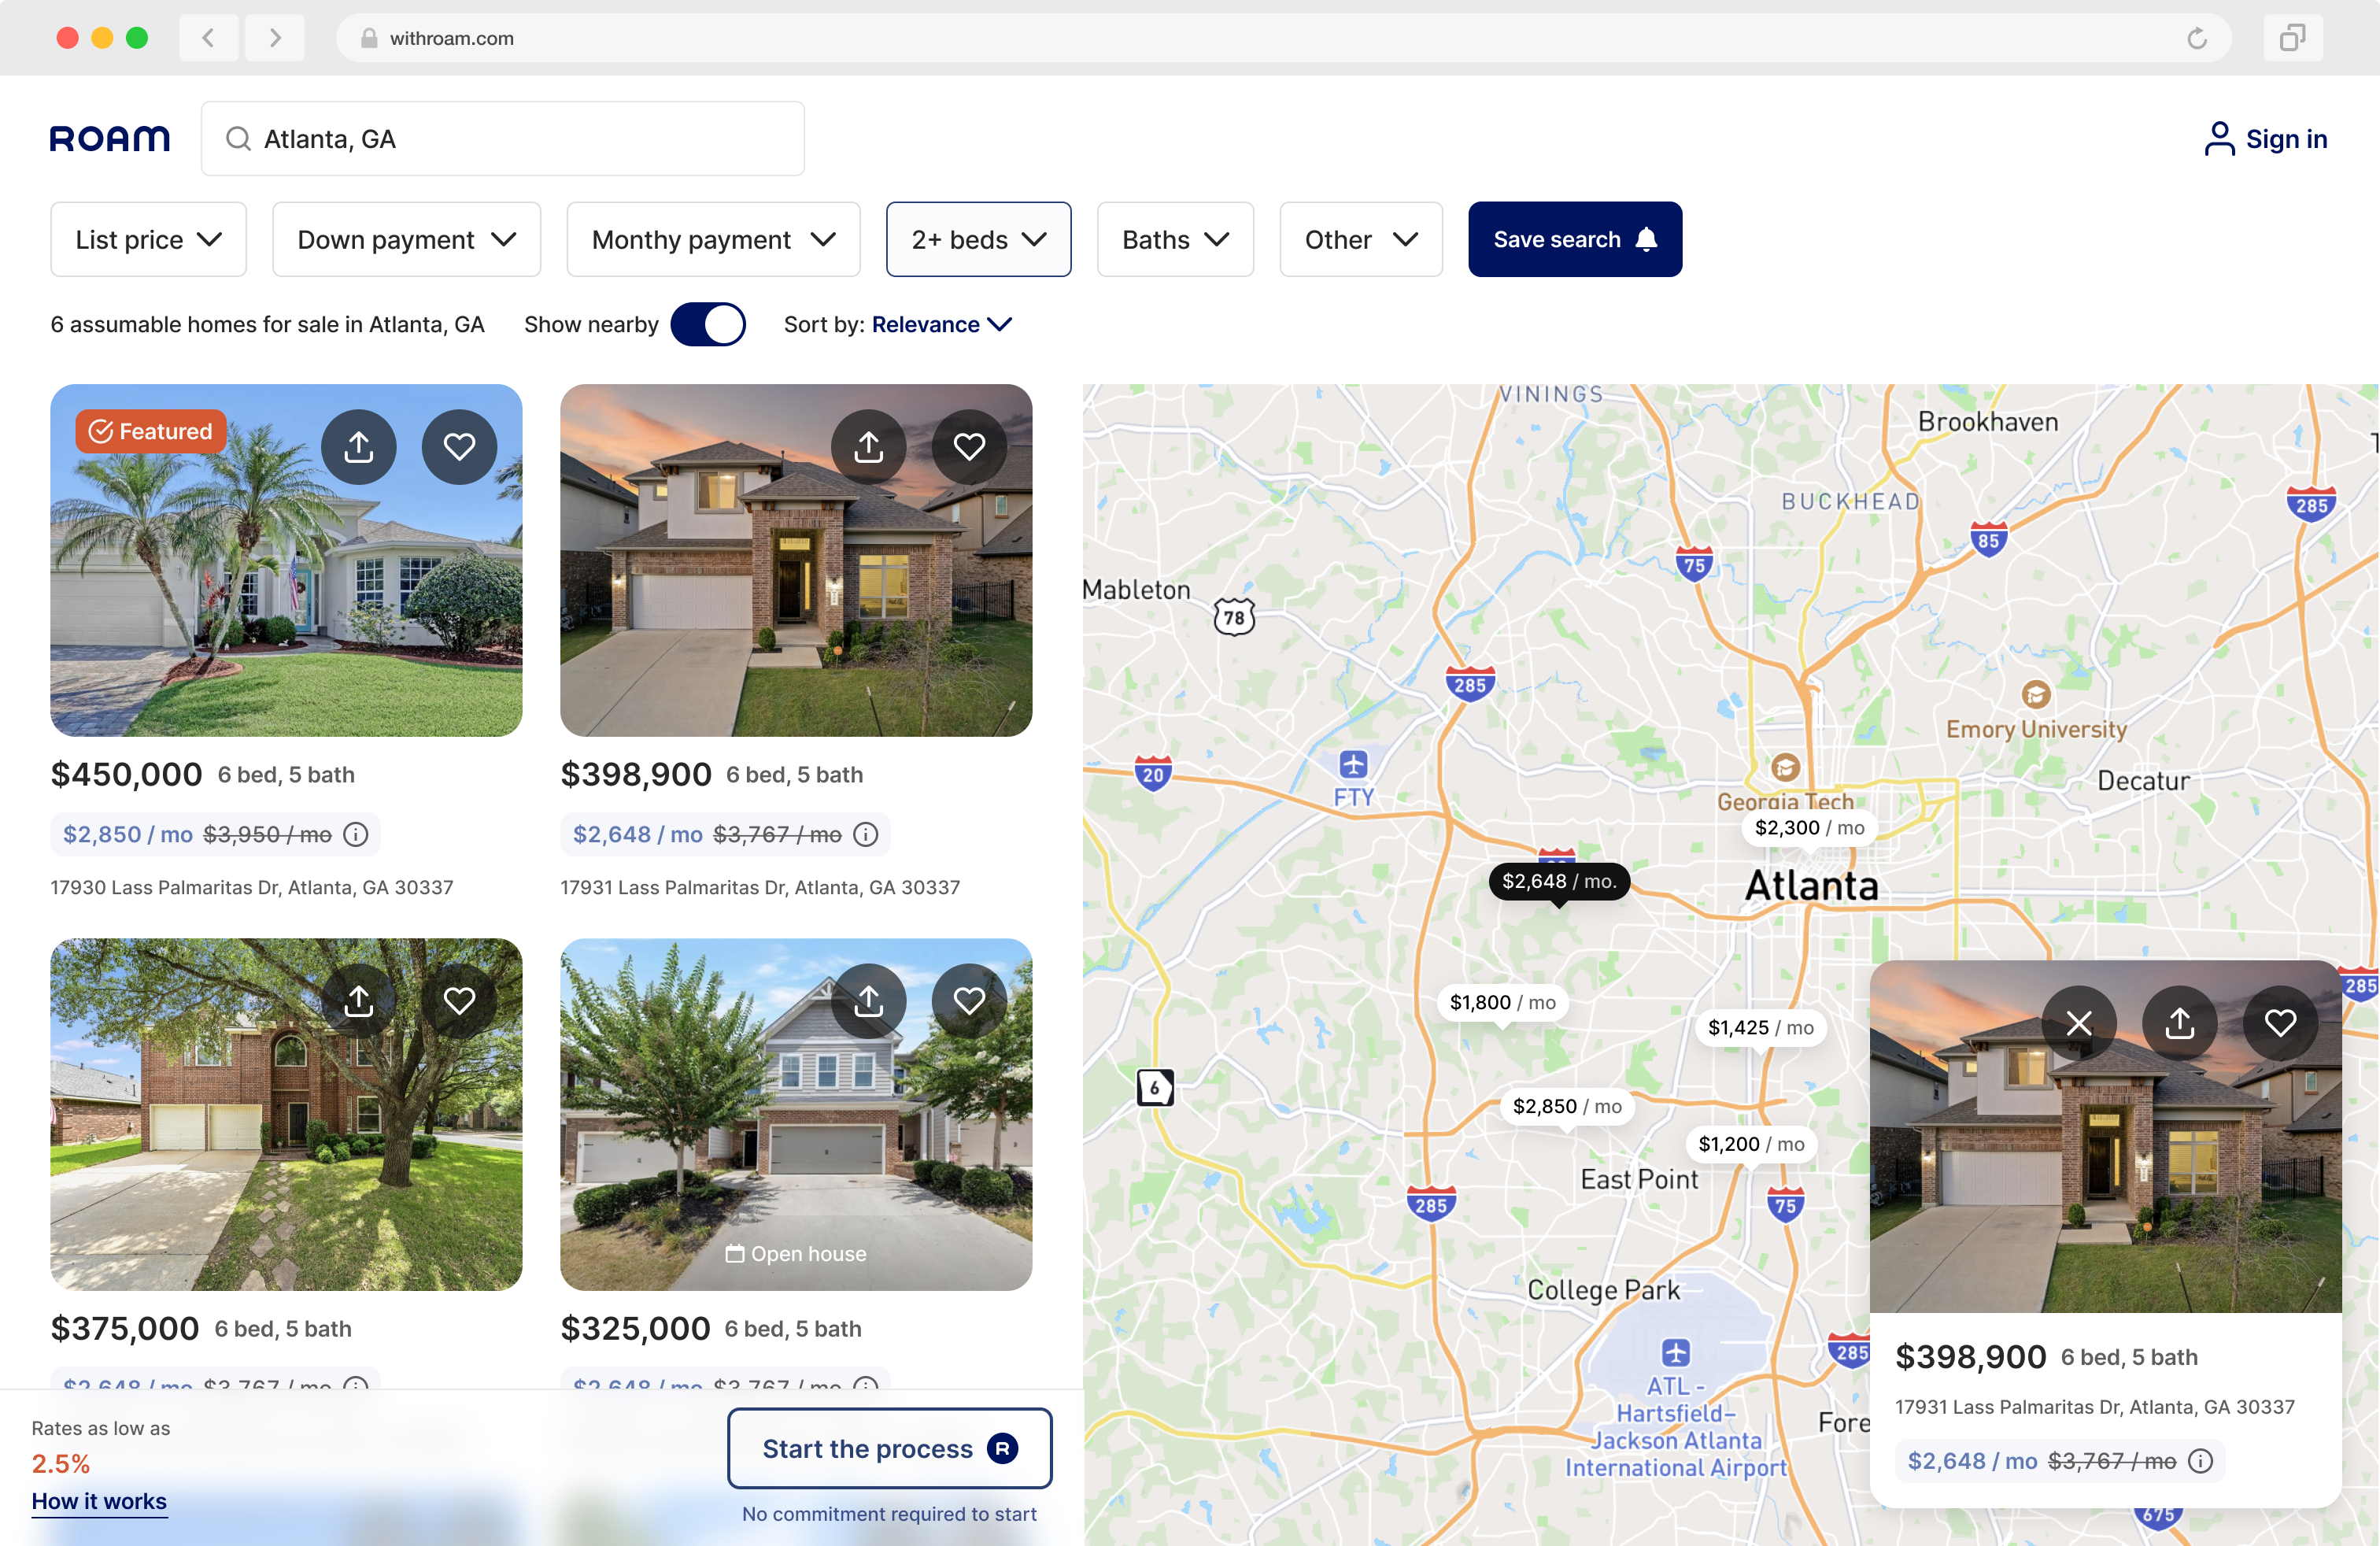Close the map listing popup

[x=2079, y=1023]
